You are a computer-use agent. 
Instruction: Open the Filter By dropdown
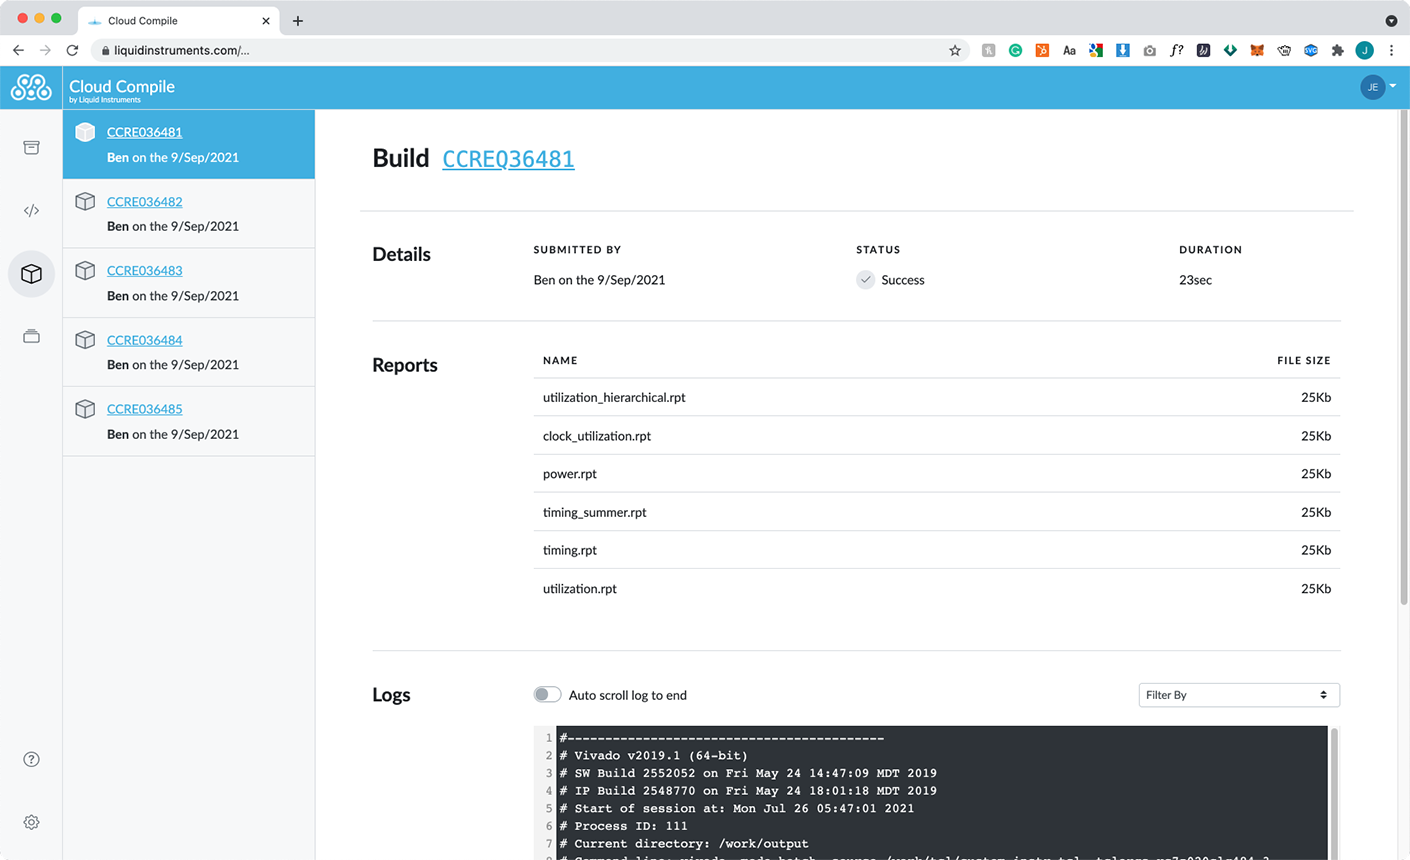tap(1238, 695)
